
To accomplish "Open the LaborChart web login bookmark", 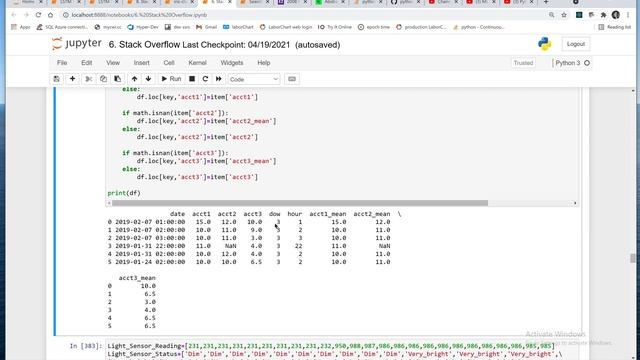I will [286, 27].
